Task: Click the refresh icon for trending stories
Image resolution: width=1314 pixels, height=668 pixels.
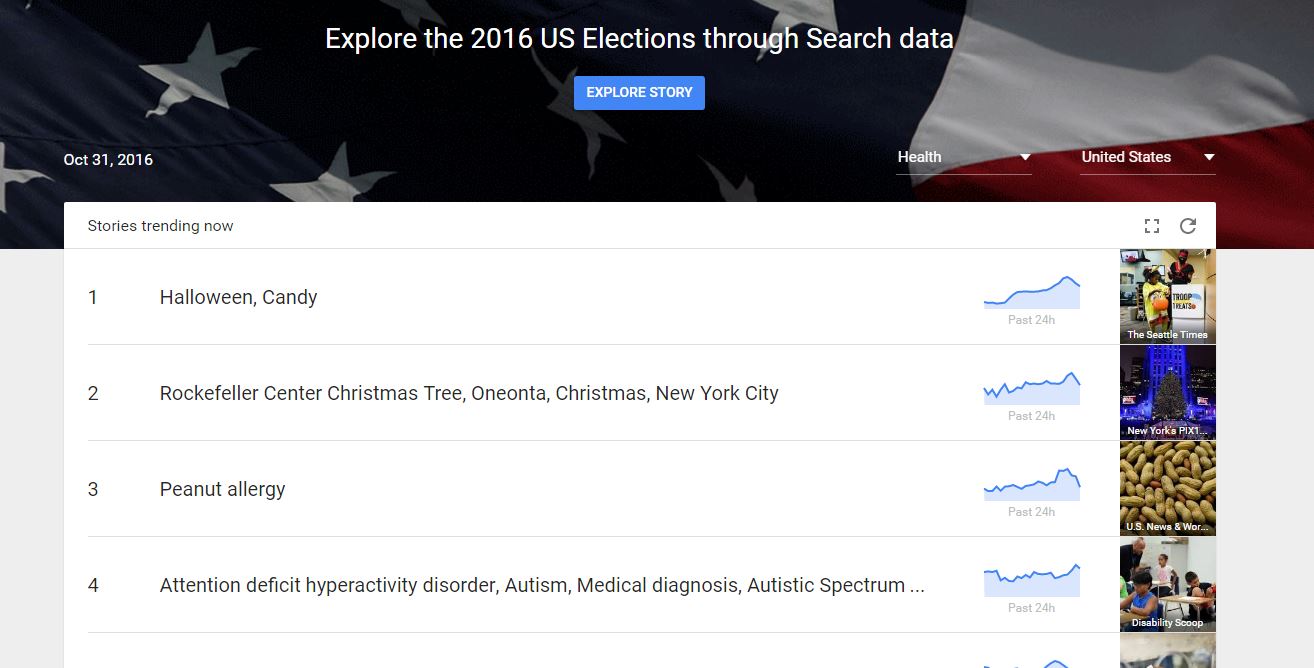Action: coord(1188,226)
